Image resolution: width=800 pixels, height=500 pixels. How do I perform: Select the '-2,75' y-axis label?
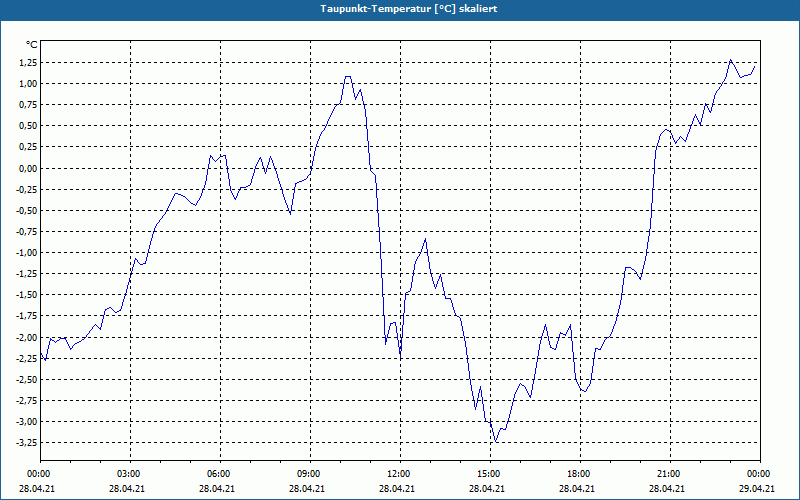click(27, 401)
